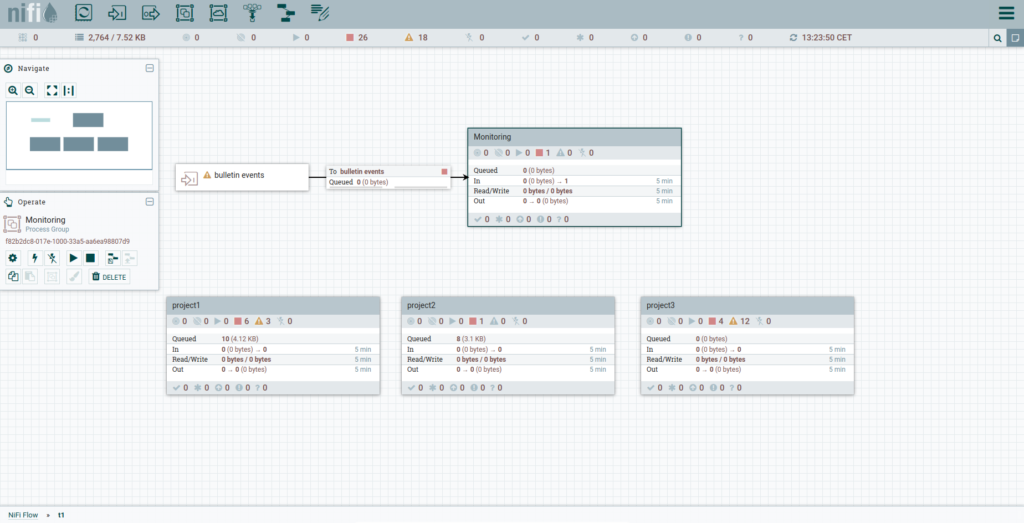Screen dimensions: 1024x523
Task: Click the Monitoring id f82b2dc8 text
Action: [68, 242]
